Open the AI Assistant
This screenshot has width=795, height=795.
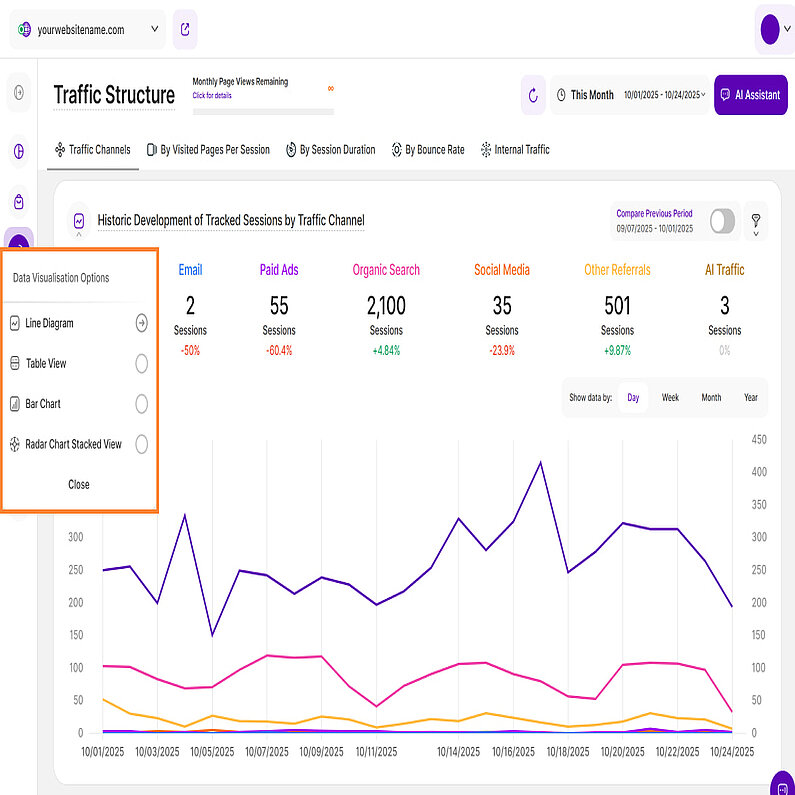750,95
